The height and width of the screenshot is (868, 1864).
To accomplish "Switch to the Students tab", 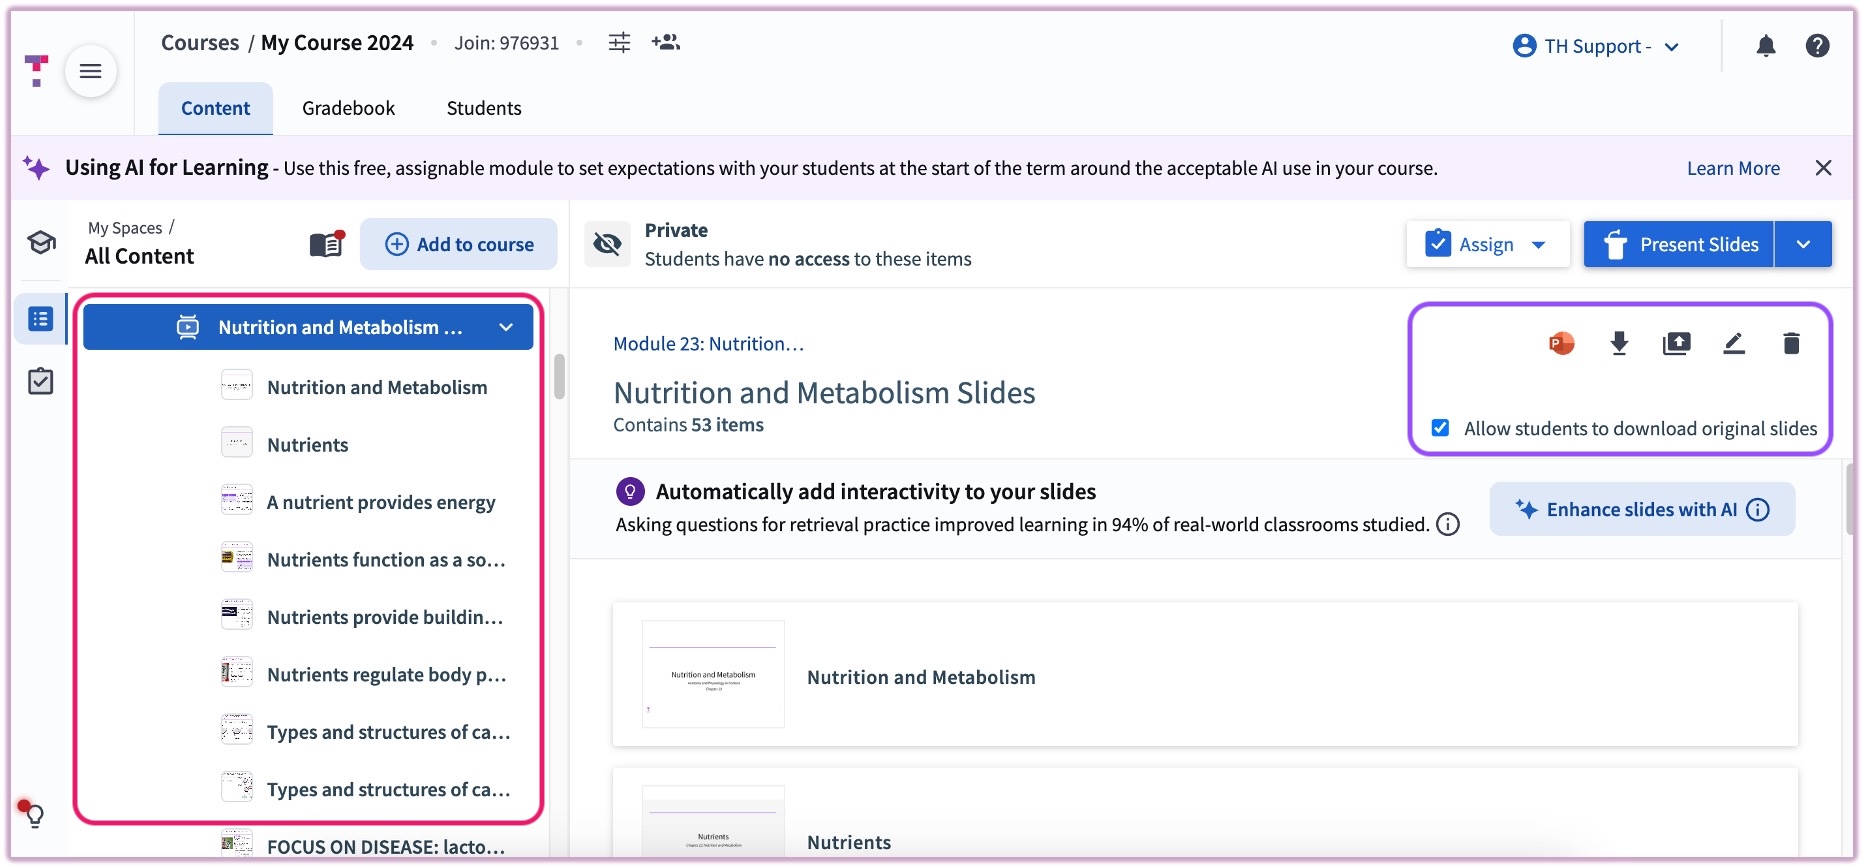I will [x=484, y=108].
